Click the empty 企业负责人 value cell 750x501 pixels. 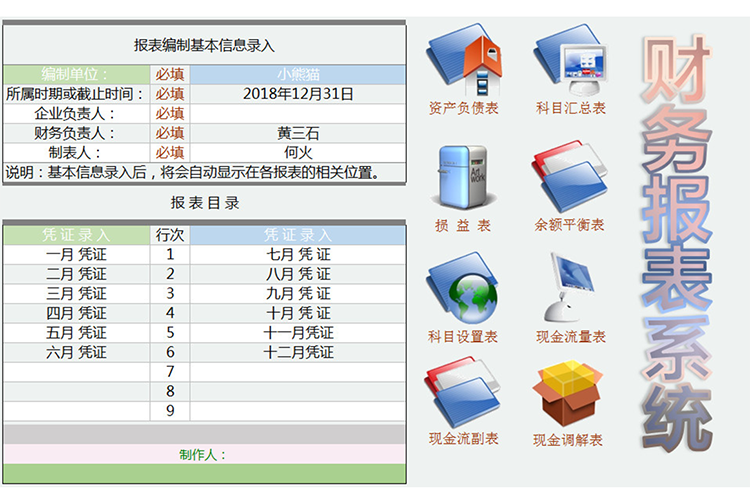298,113
